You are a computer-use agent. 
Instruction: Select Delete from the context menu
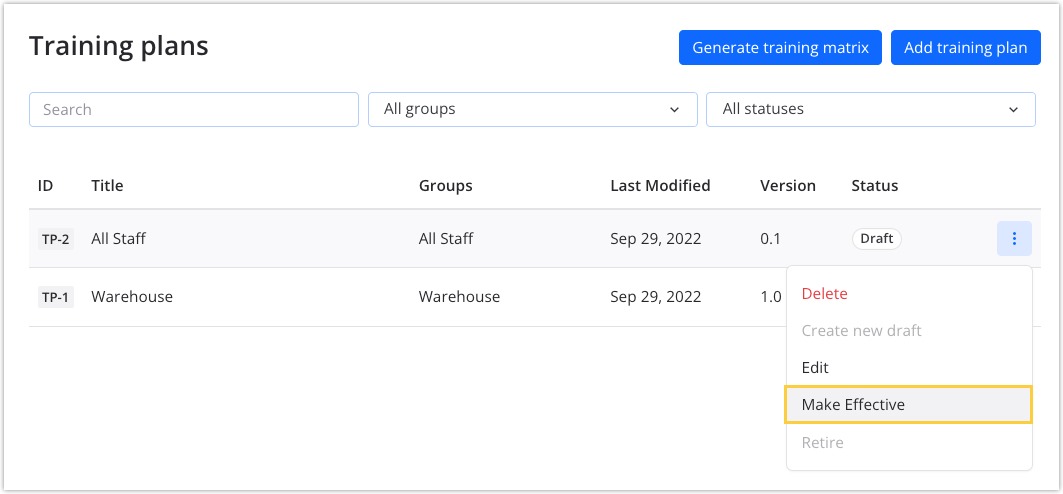tap(824, 294)
